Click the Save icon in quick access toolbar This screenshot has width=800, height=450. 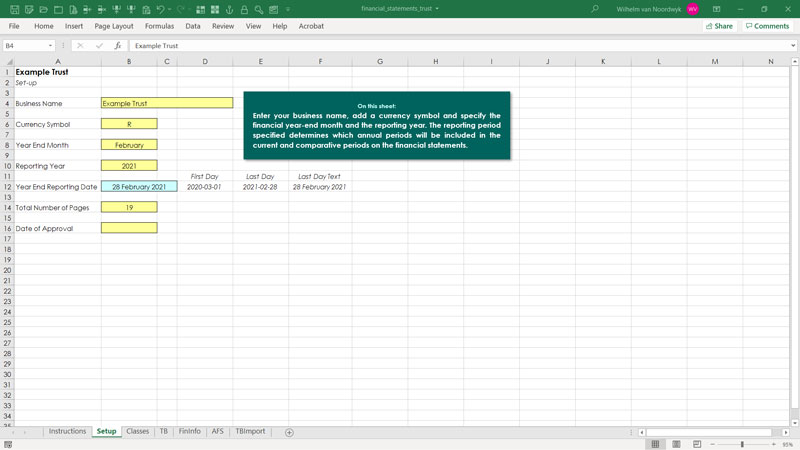pos(14,10)
